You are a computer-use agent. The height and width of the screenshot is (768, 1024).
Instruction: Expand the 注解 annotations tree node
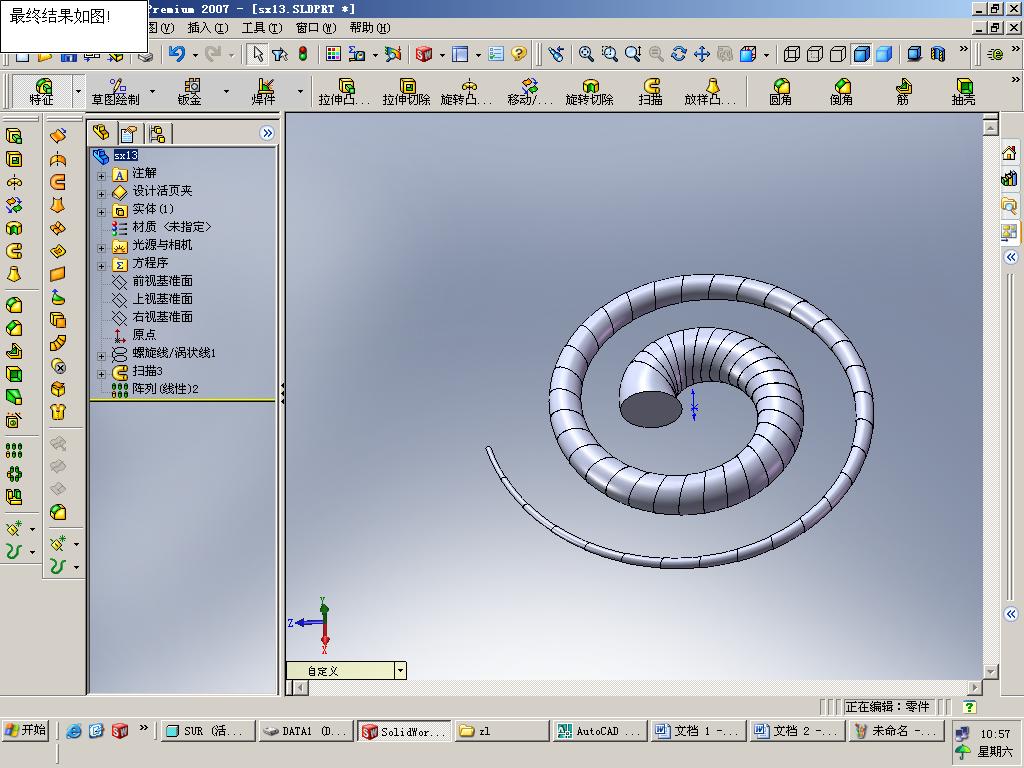(101, 176)
